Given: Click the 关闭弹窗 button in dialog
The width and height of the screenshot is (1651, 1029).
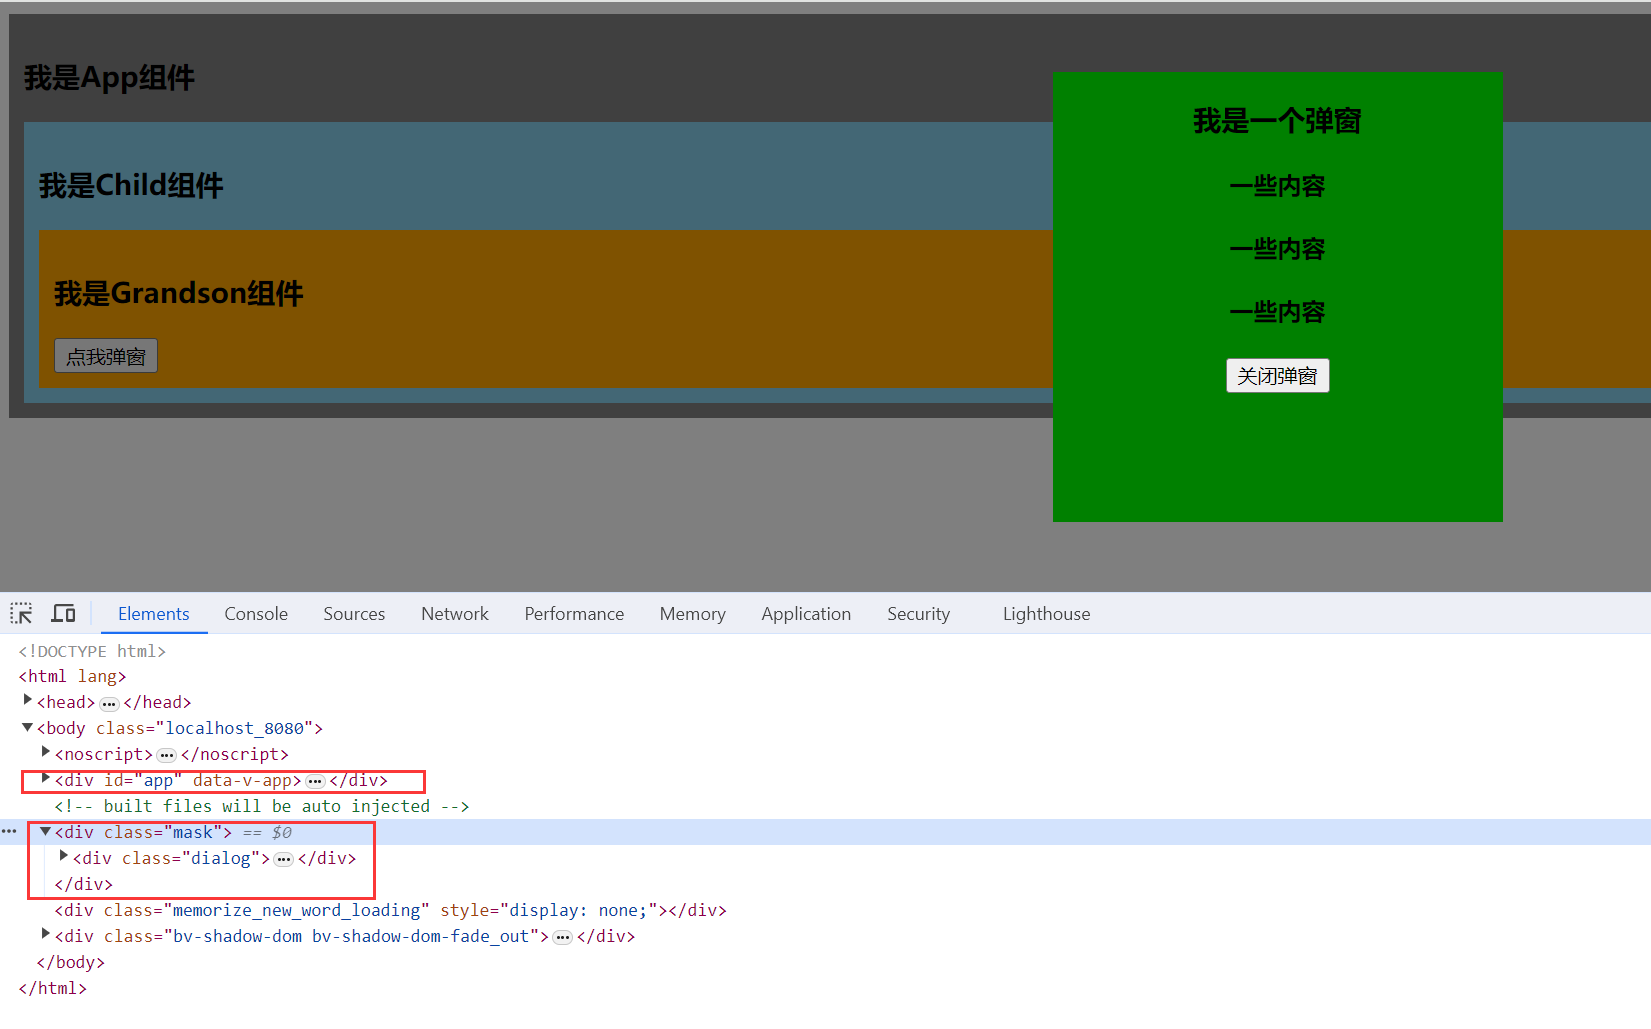Looking at the screenshot, I should [1277, 376].
